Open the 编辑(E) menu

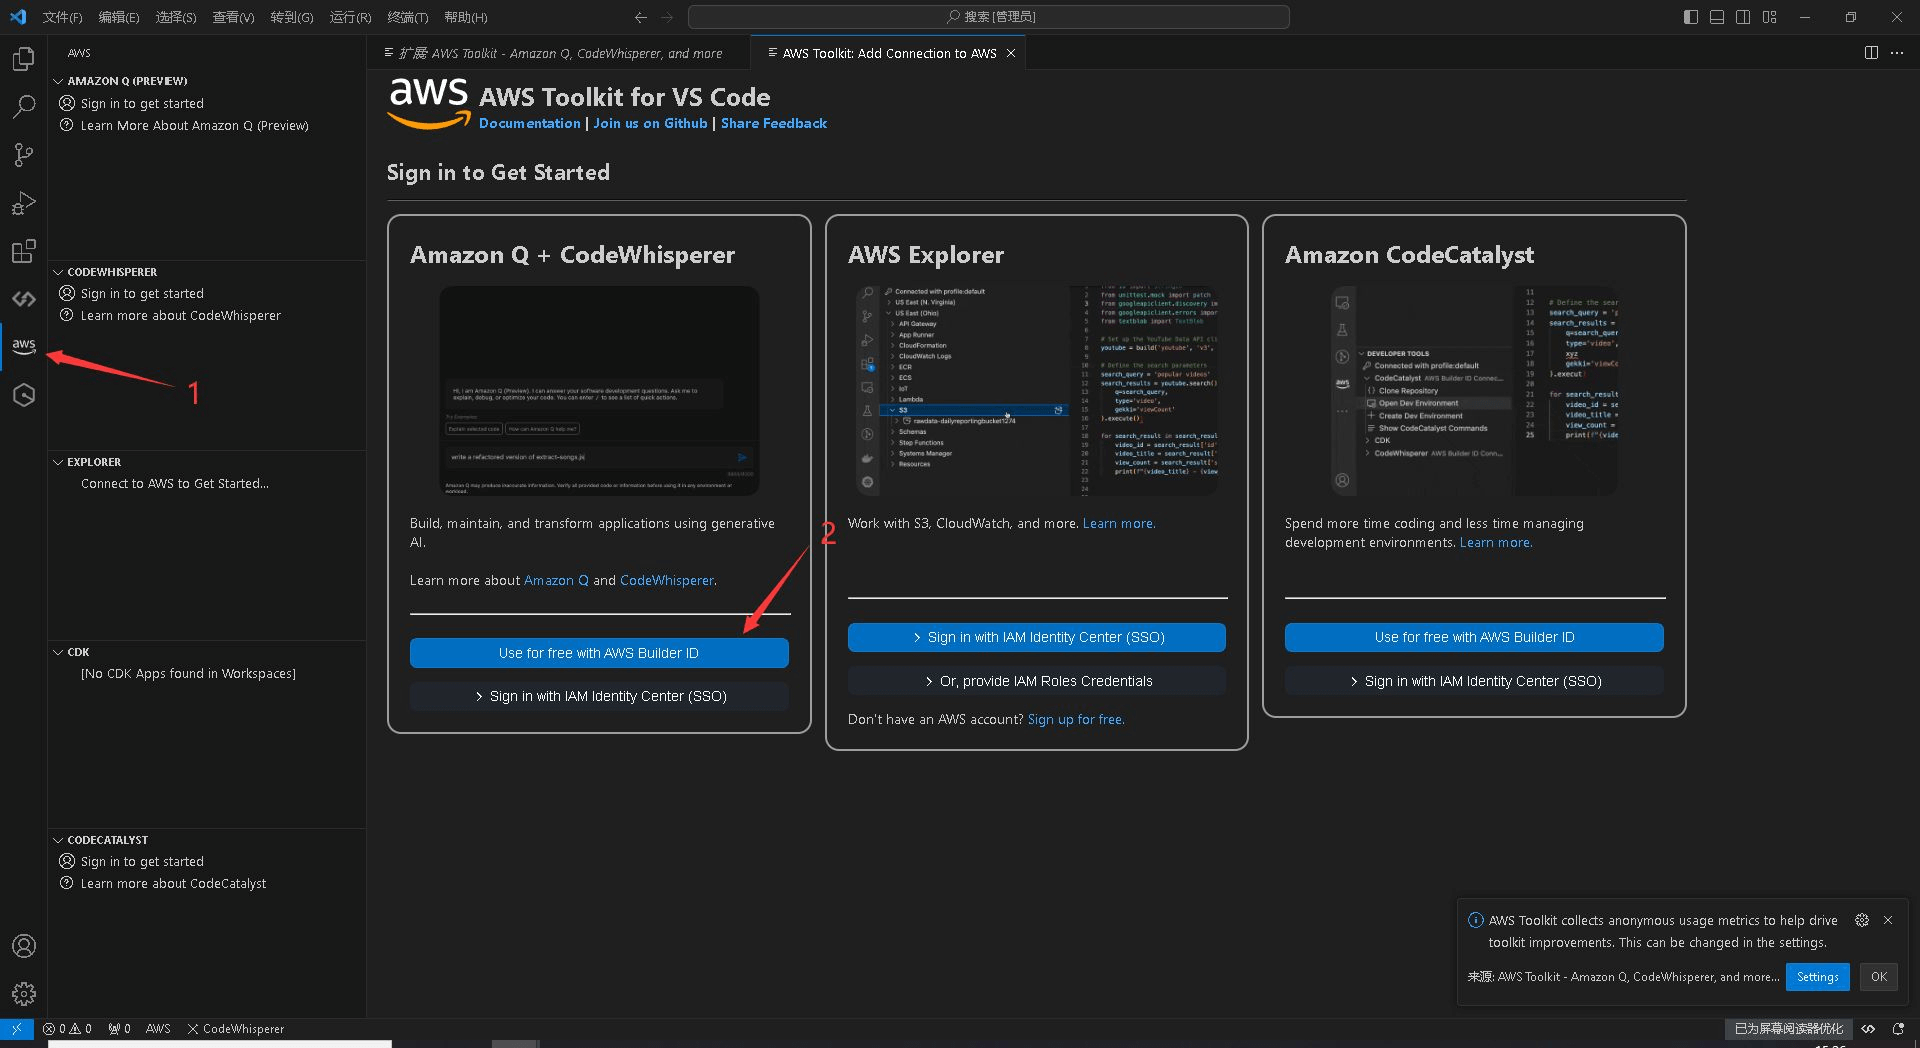119,17
